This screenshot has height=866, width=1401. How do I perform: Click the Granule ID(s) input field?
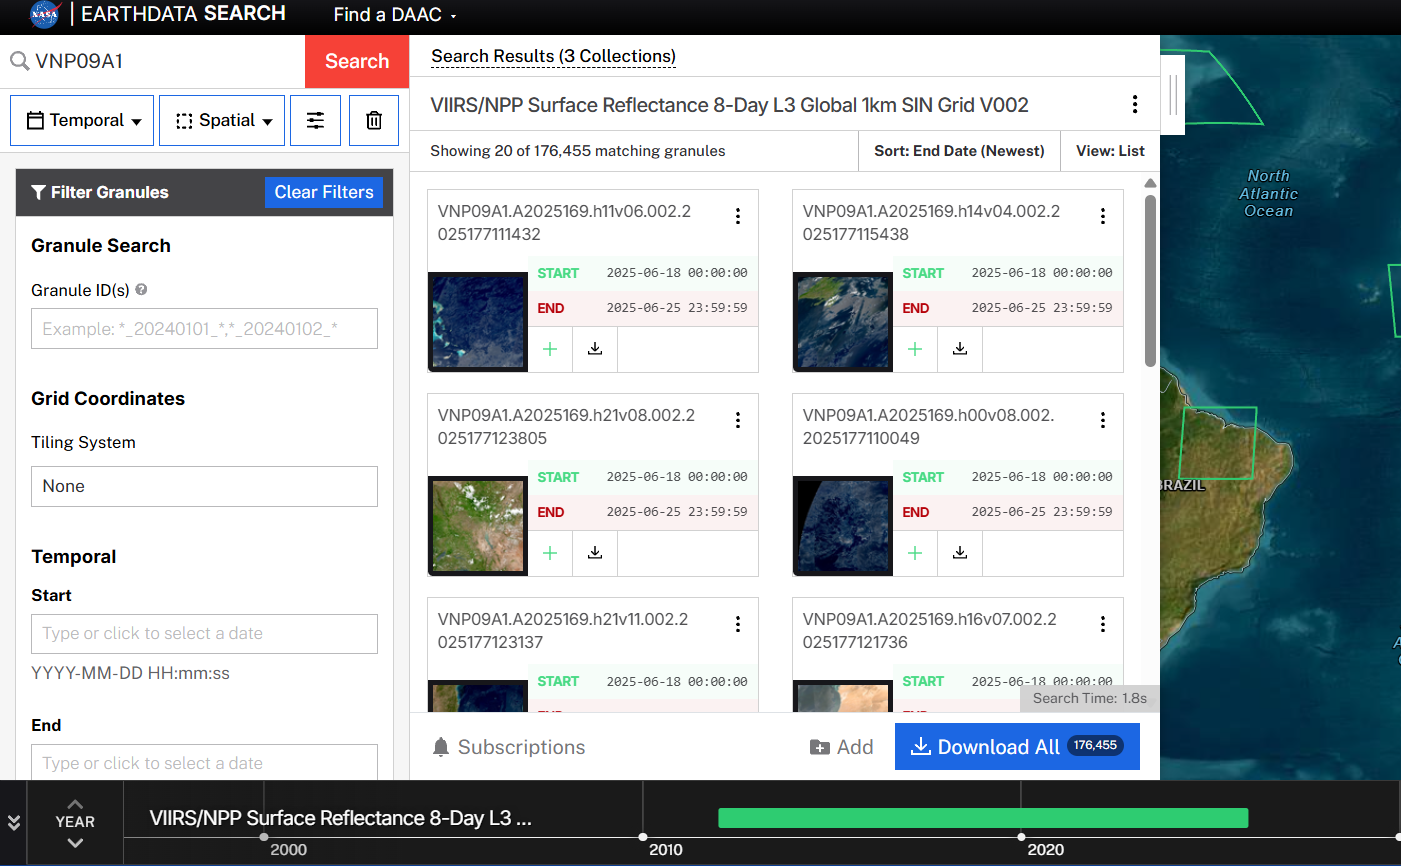point(204,328)
